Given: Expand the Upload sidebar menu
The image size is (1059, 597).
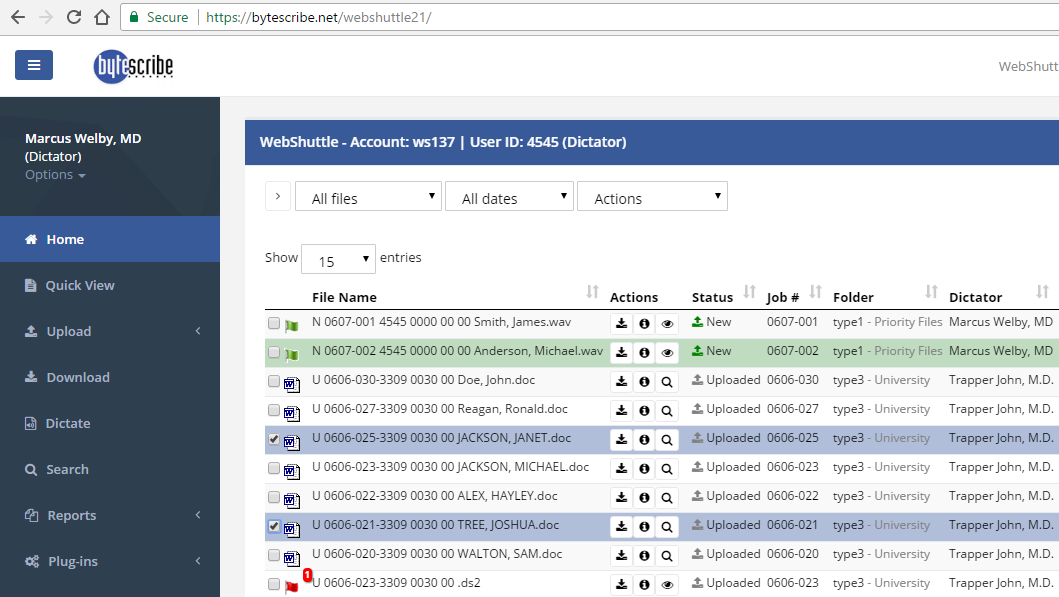Looking at the screenshot, I should (x=110, y=331).
